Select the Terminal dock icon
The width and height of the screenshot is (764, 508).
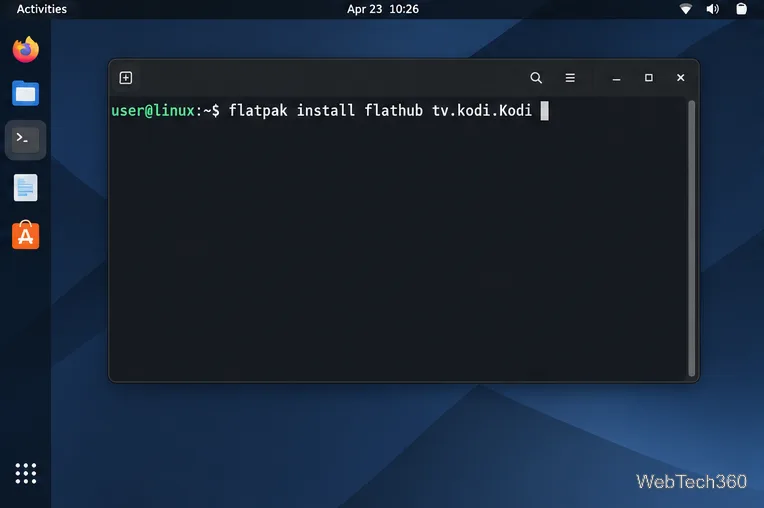[26, 140]
